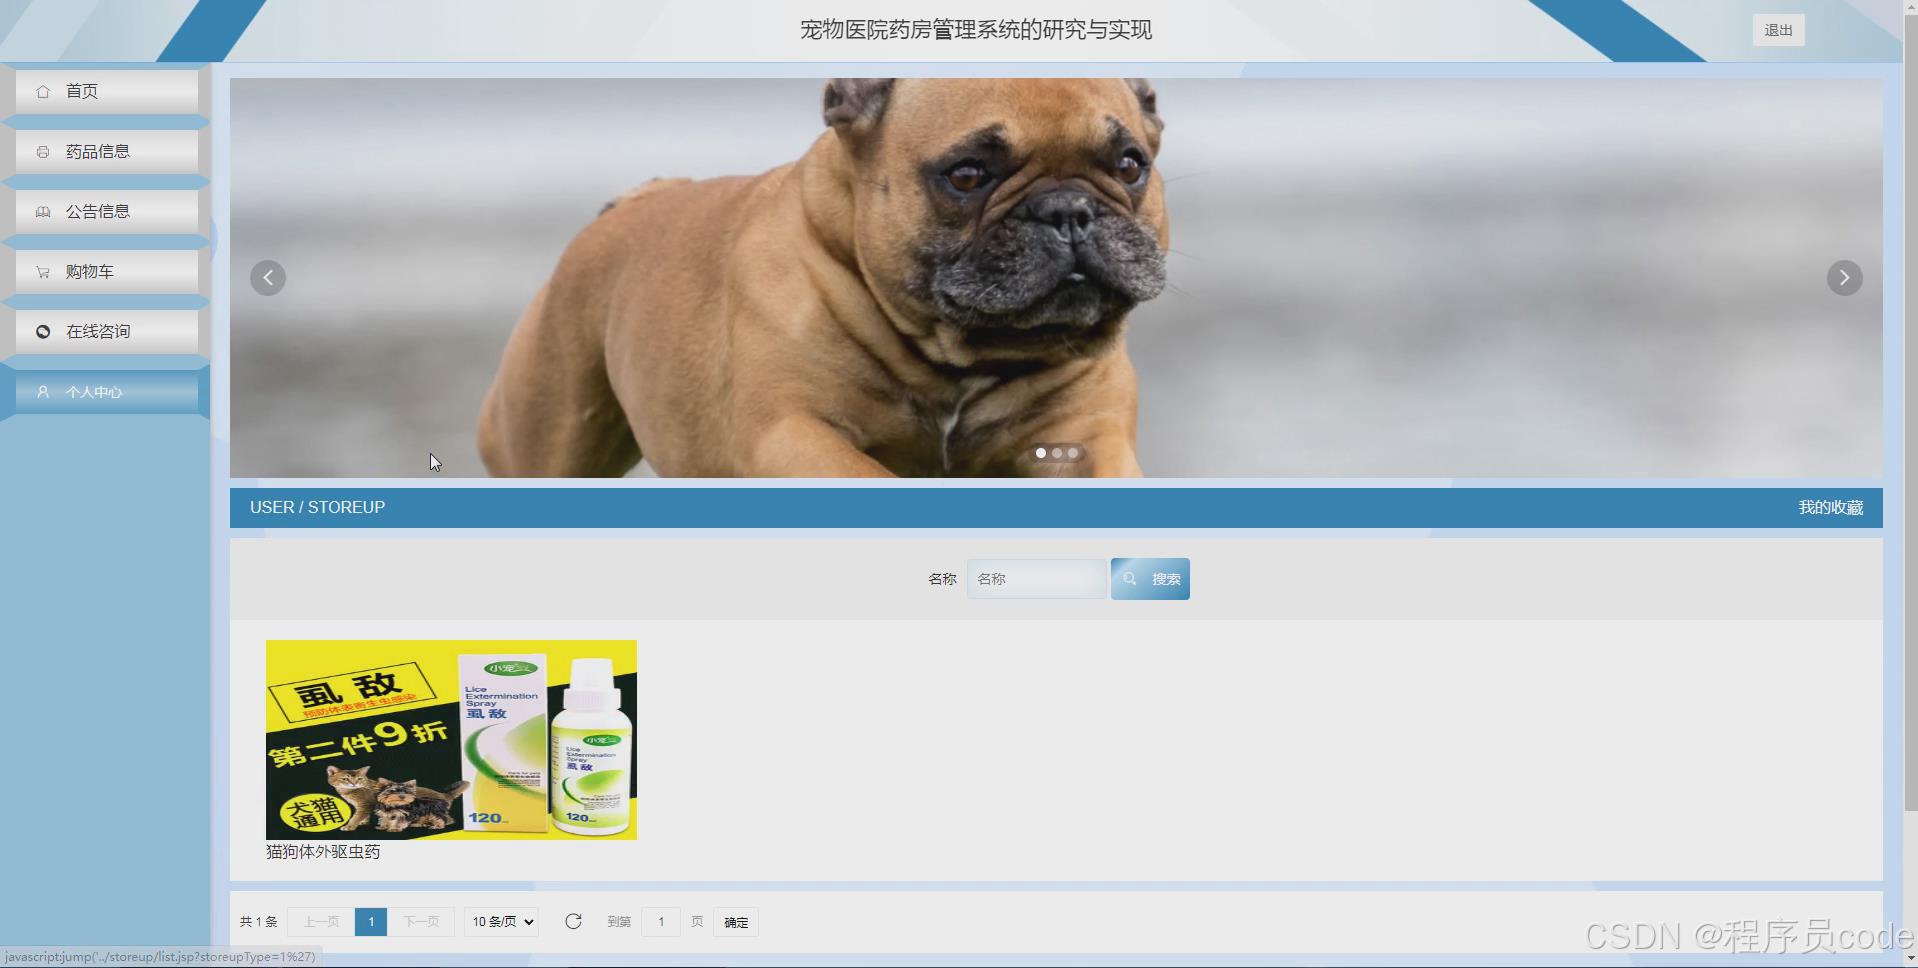Open the 10条/页 page size dropdown
Screen dimensions: 1918x968
[x=500, y=921]
